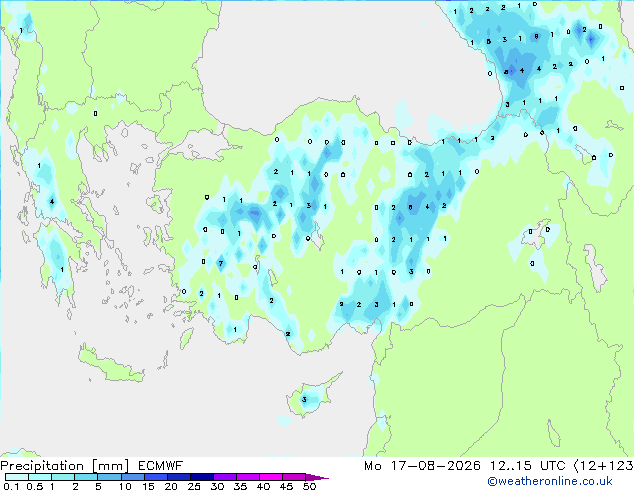Choose the 20–25 mm legend swatch

coord(179,477)
